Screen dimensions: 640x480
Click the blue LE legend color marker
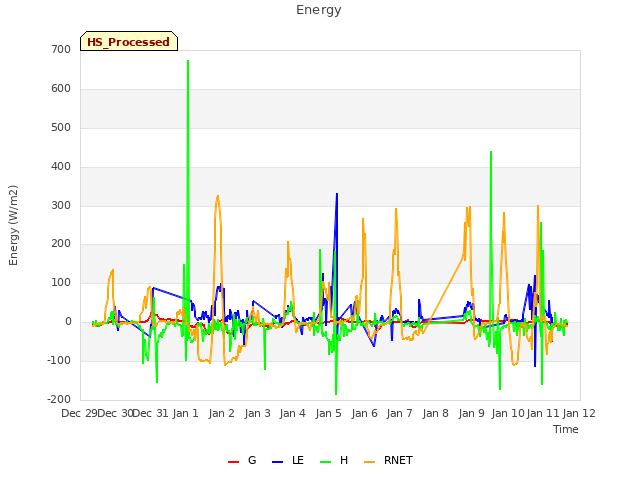[x=277, y=462]
